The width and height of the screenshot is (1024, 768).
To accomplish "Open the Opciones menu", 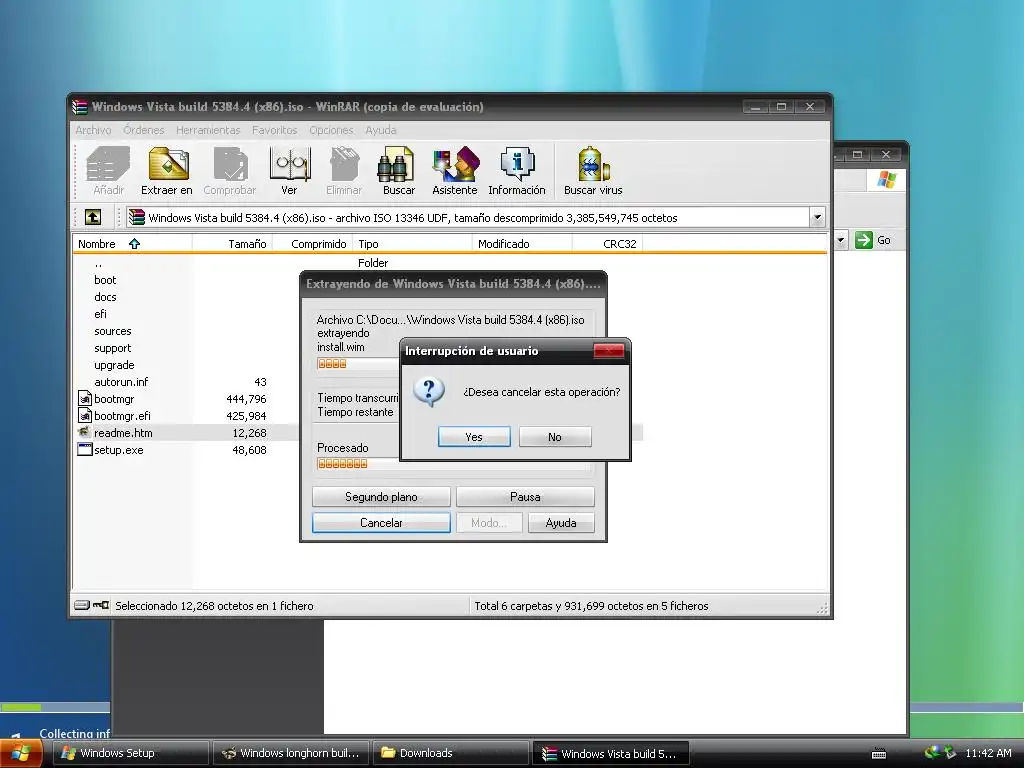I will click(331, 130).
